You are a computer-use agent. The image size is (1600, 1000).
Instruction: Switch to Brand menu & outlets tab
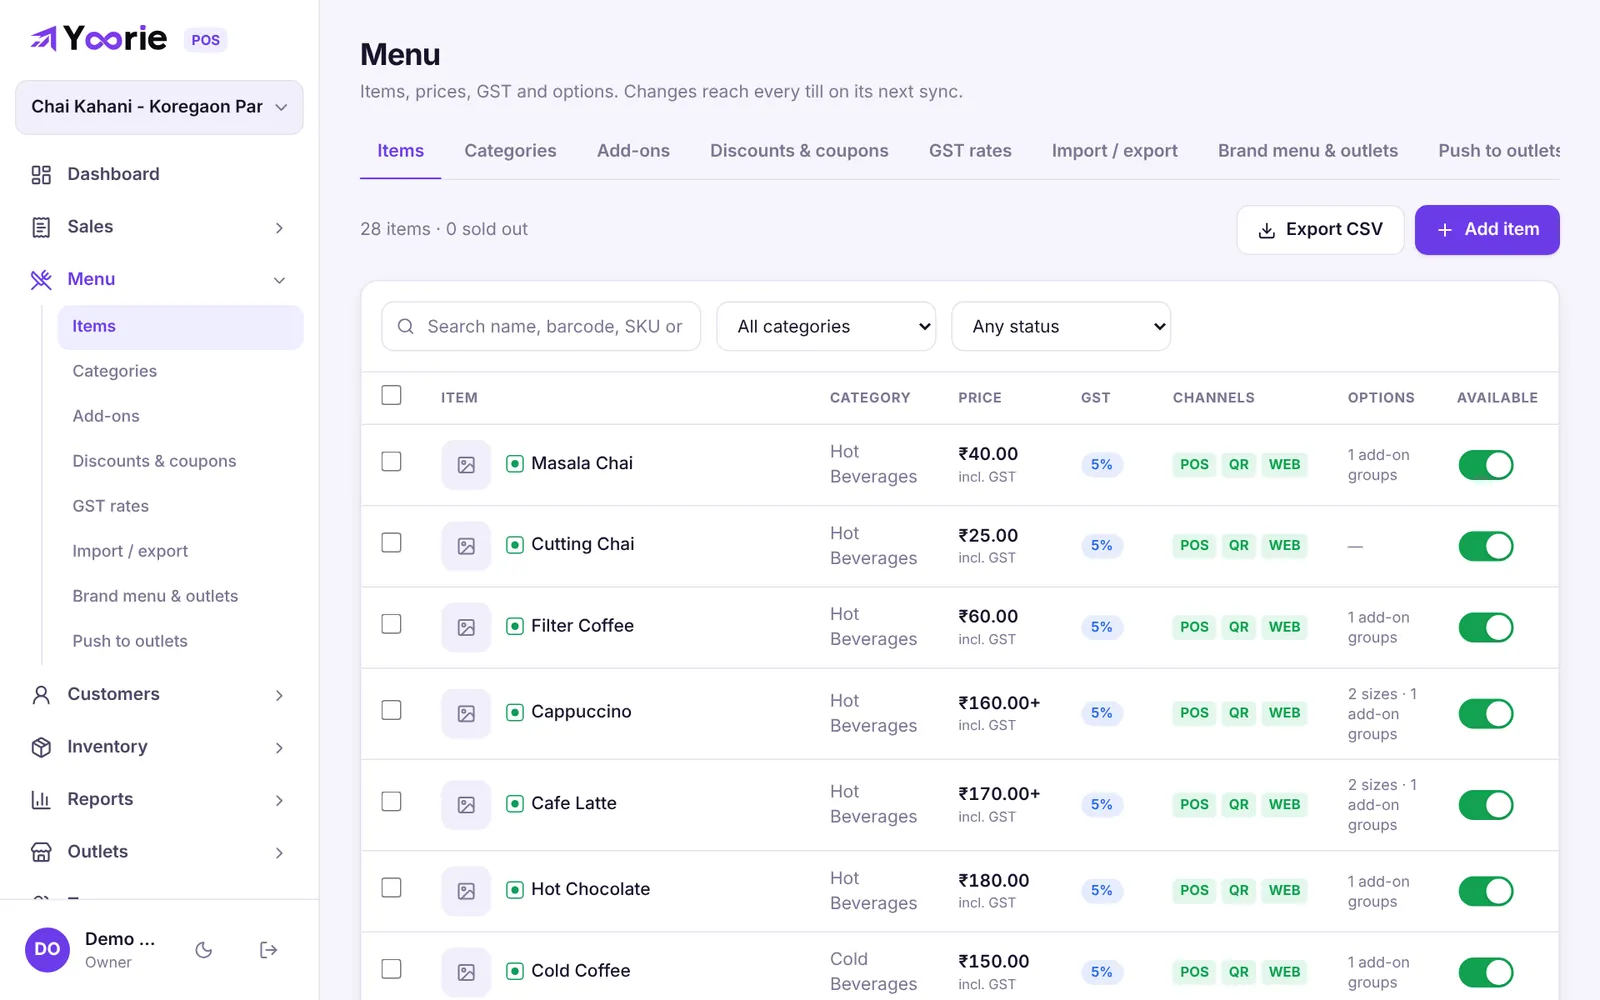pyautogui.click(x=1308, y=151)
